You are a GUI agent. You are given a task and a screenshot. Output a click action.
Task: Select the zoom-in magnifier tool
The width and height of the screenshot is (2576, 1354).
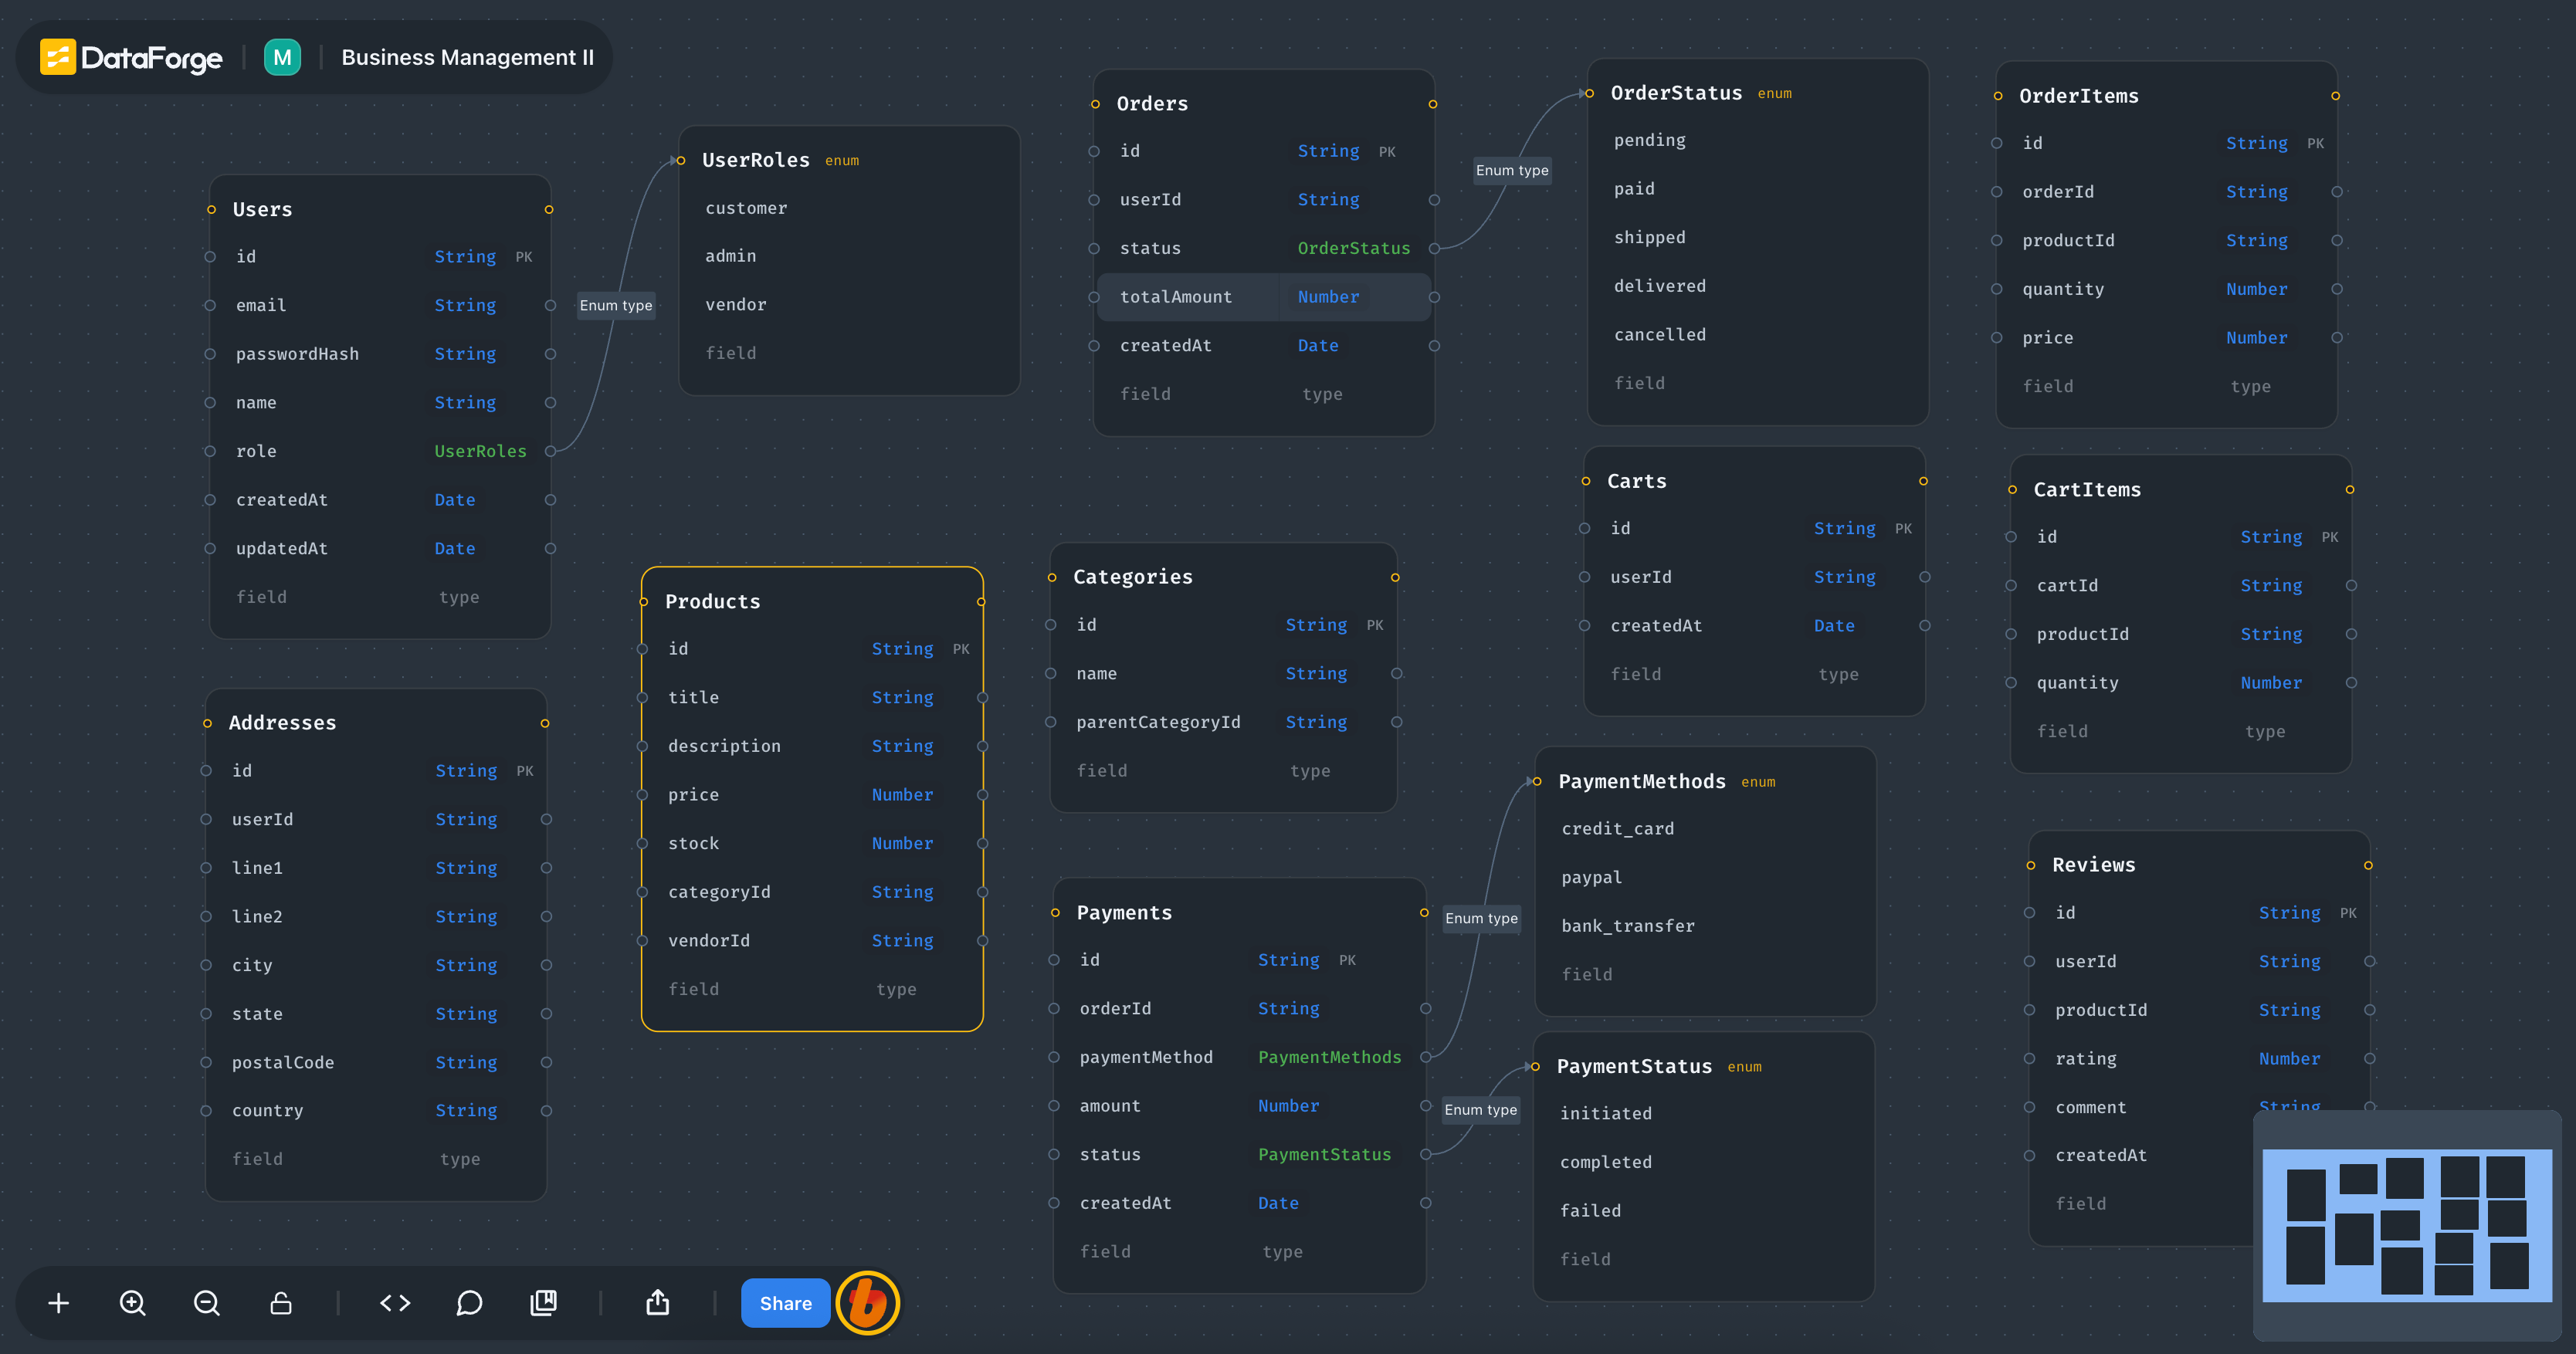click(132, 1303)
